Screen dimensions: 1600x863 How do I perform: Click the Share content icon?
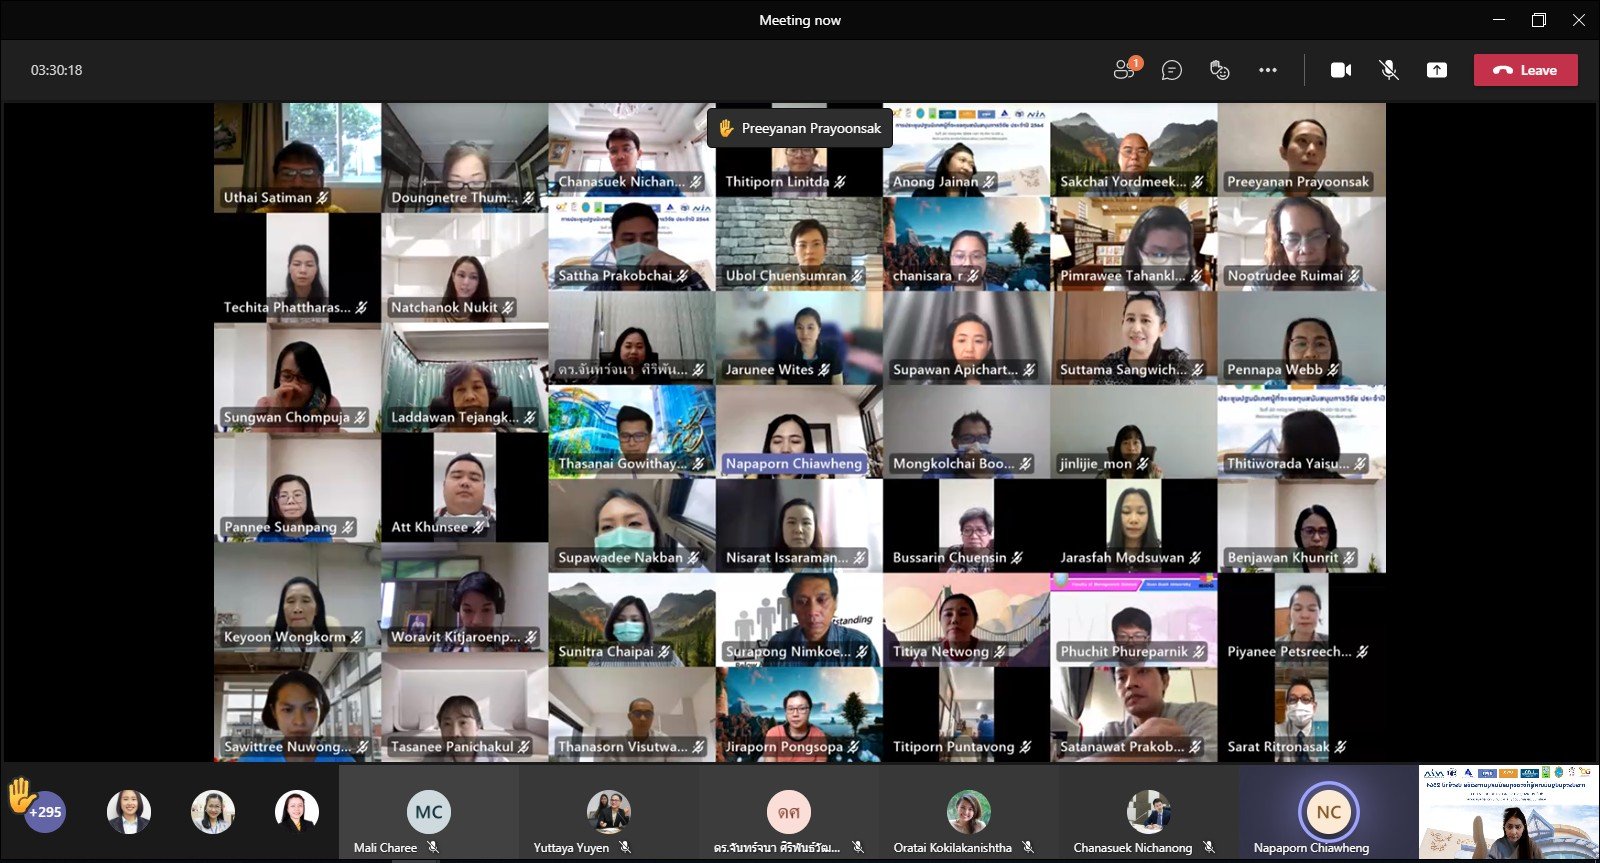click(x=1437, y=70)
